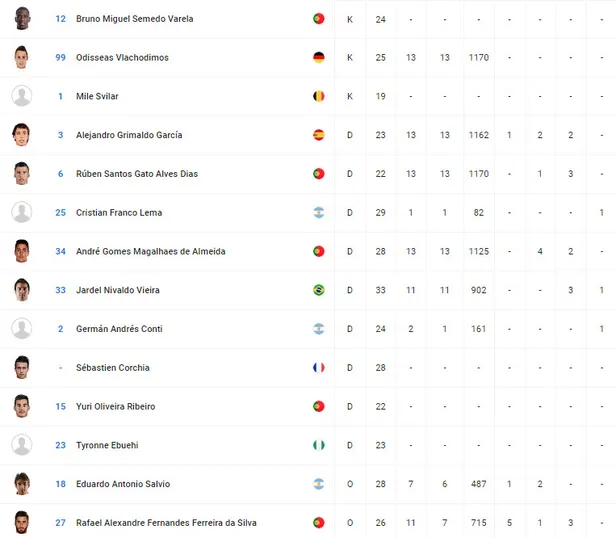Click the French flag next to Sébastien Corchia
The height and width of the screenshot is (538, 616).
tap(319, 368)
